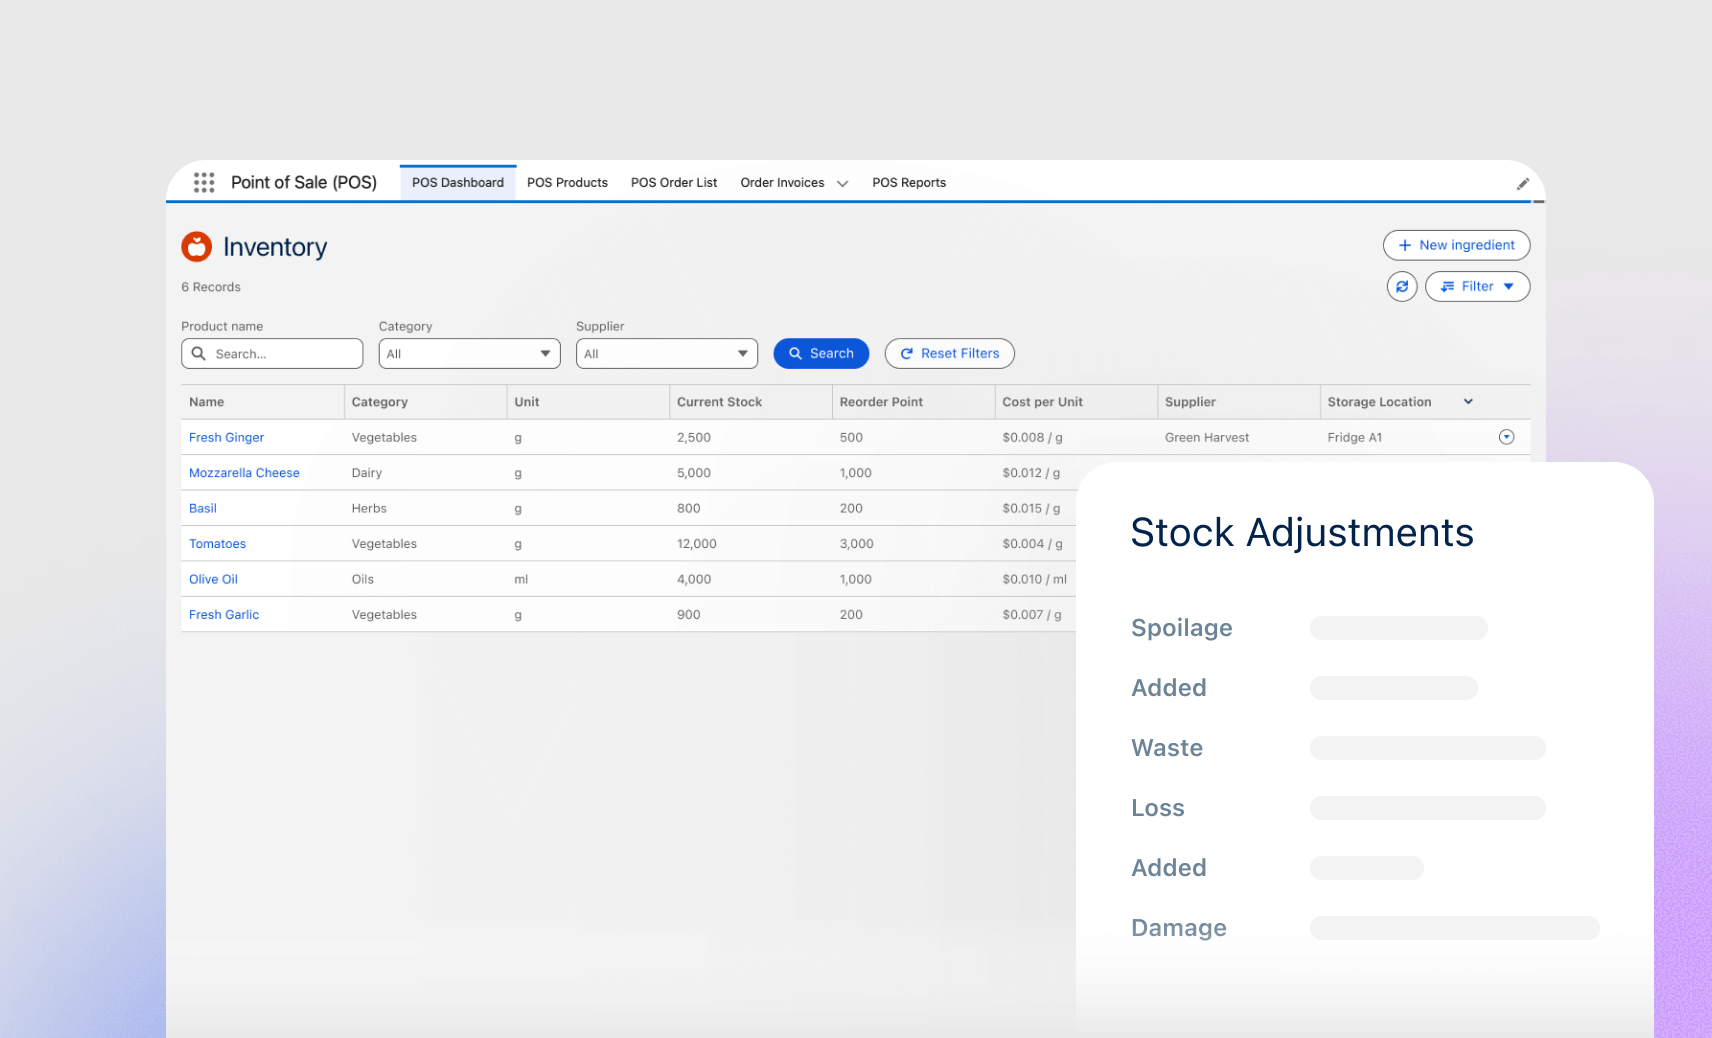Open the Filter dropdown button
Screen dimensions: 1712x1038
(1477, 286)
